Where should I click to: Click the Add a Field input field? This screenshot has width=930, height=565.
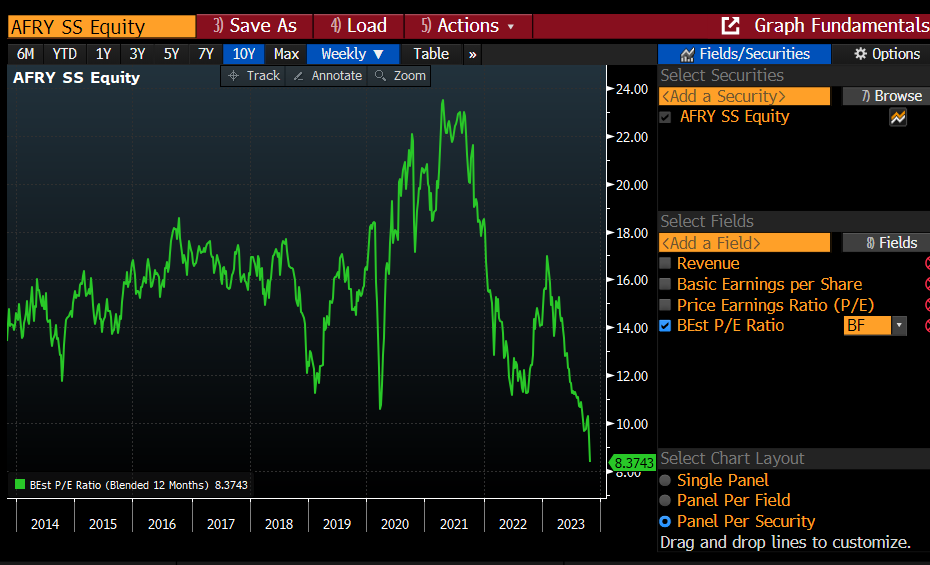click(x=744, y=242)
